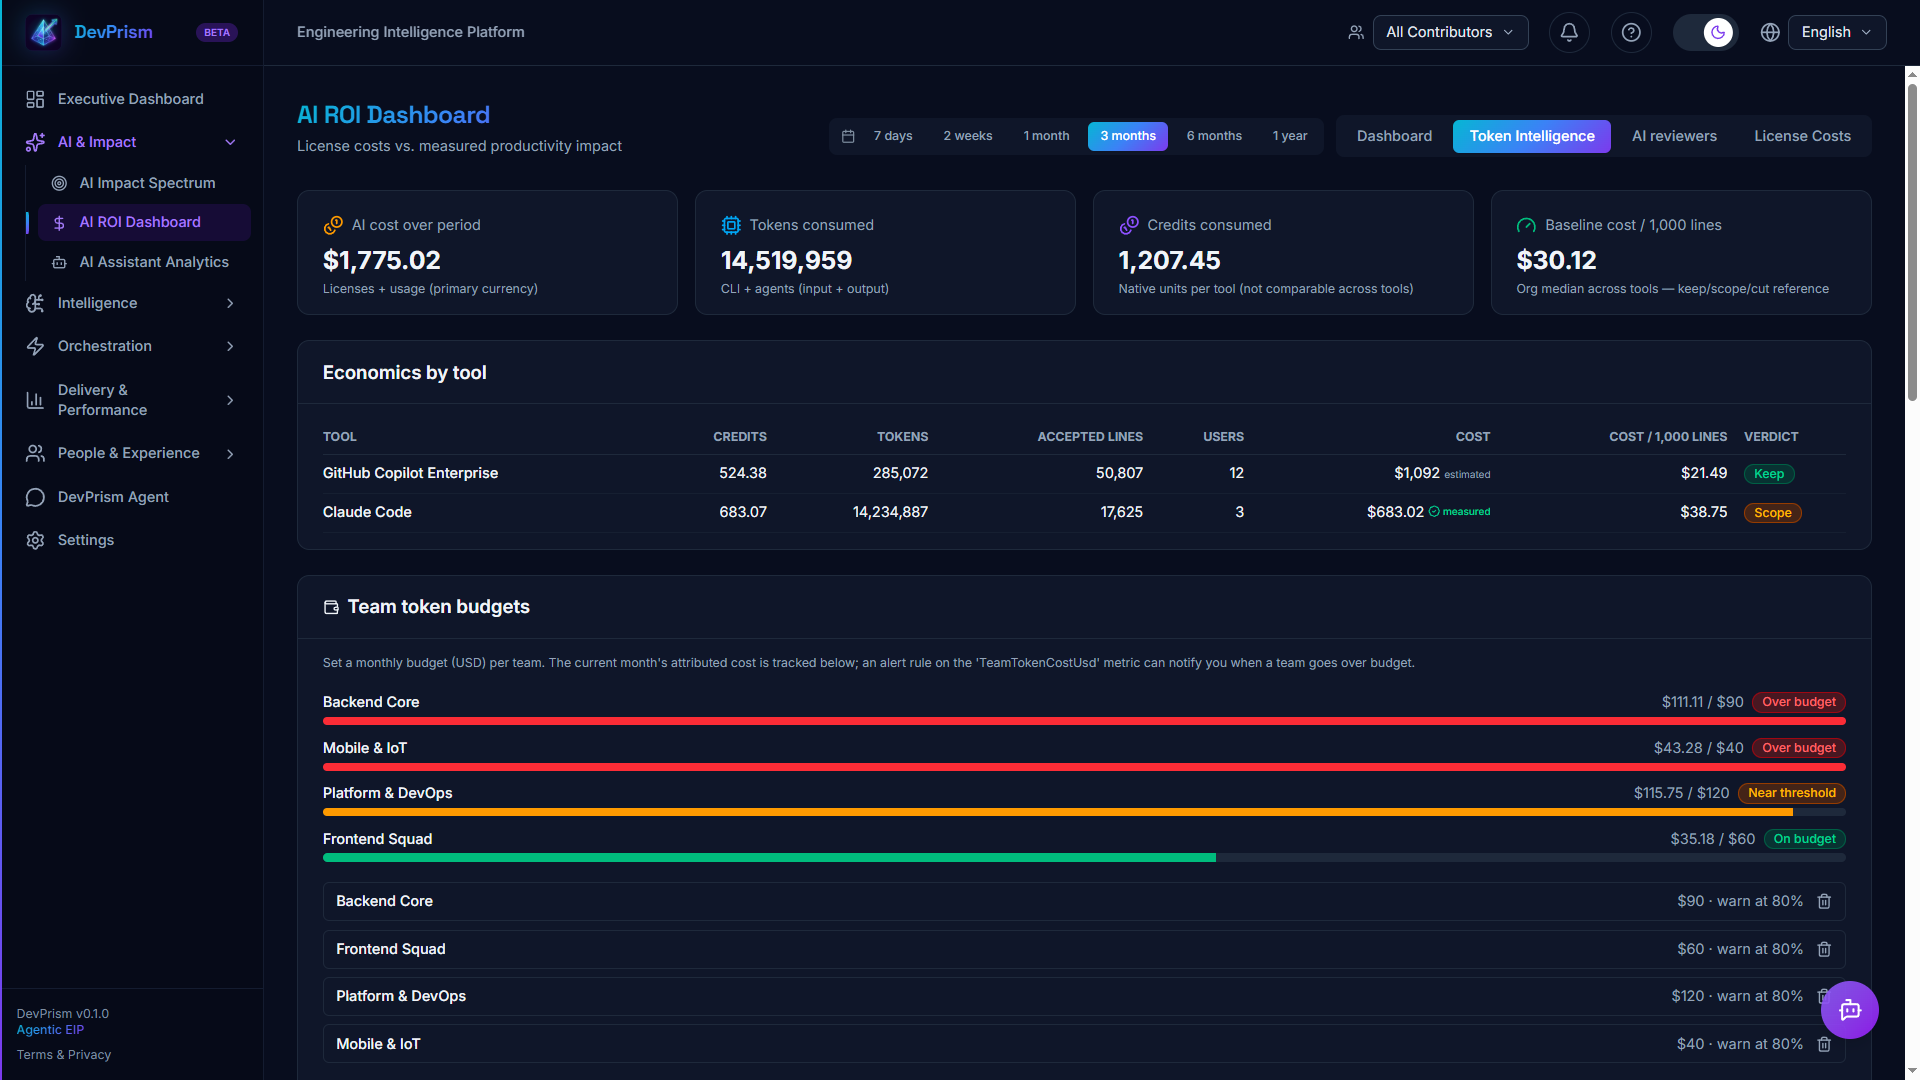The height and width of the screenshot is (1080, 1920).
Task: Open AI Assistant Analytics page
Action: click(145, 262)
